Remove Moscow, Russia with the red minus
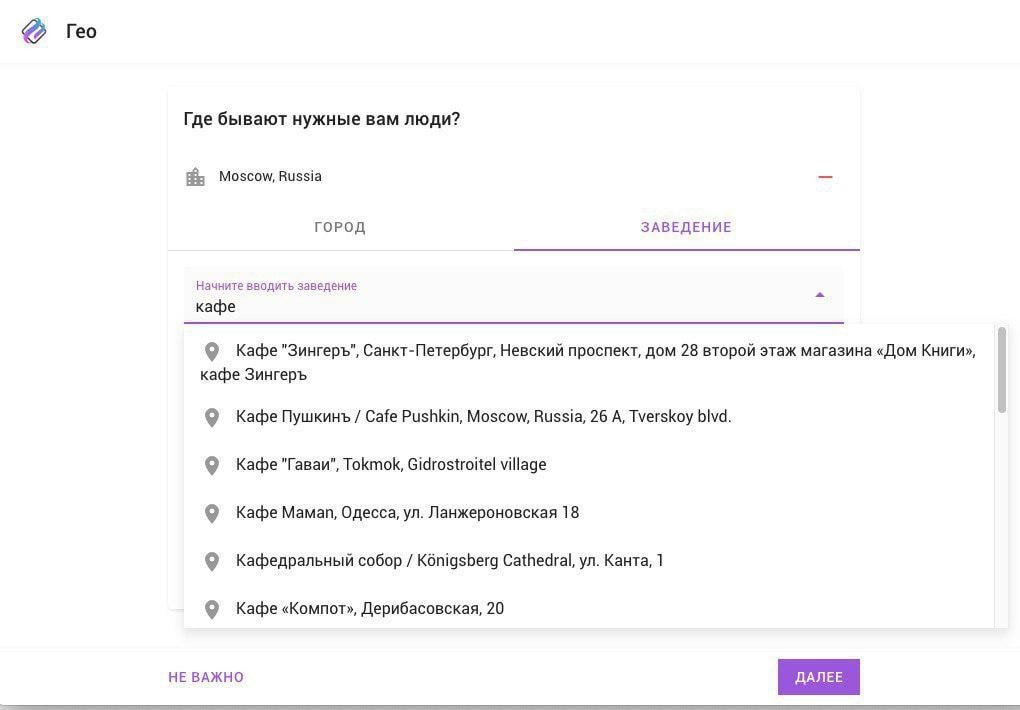The width and height of the screenshot is (1020, 710). pos(825,176)
